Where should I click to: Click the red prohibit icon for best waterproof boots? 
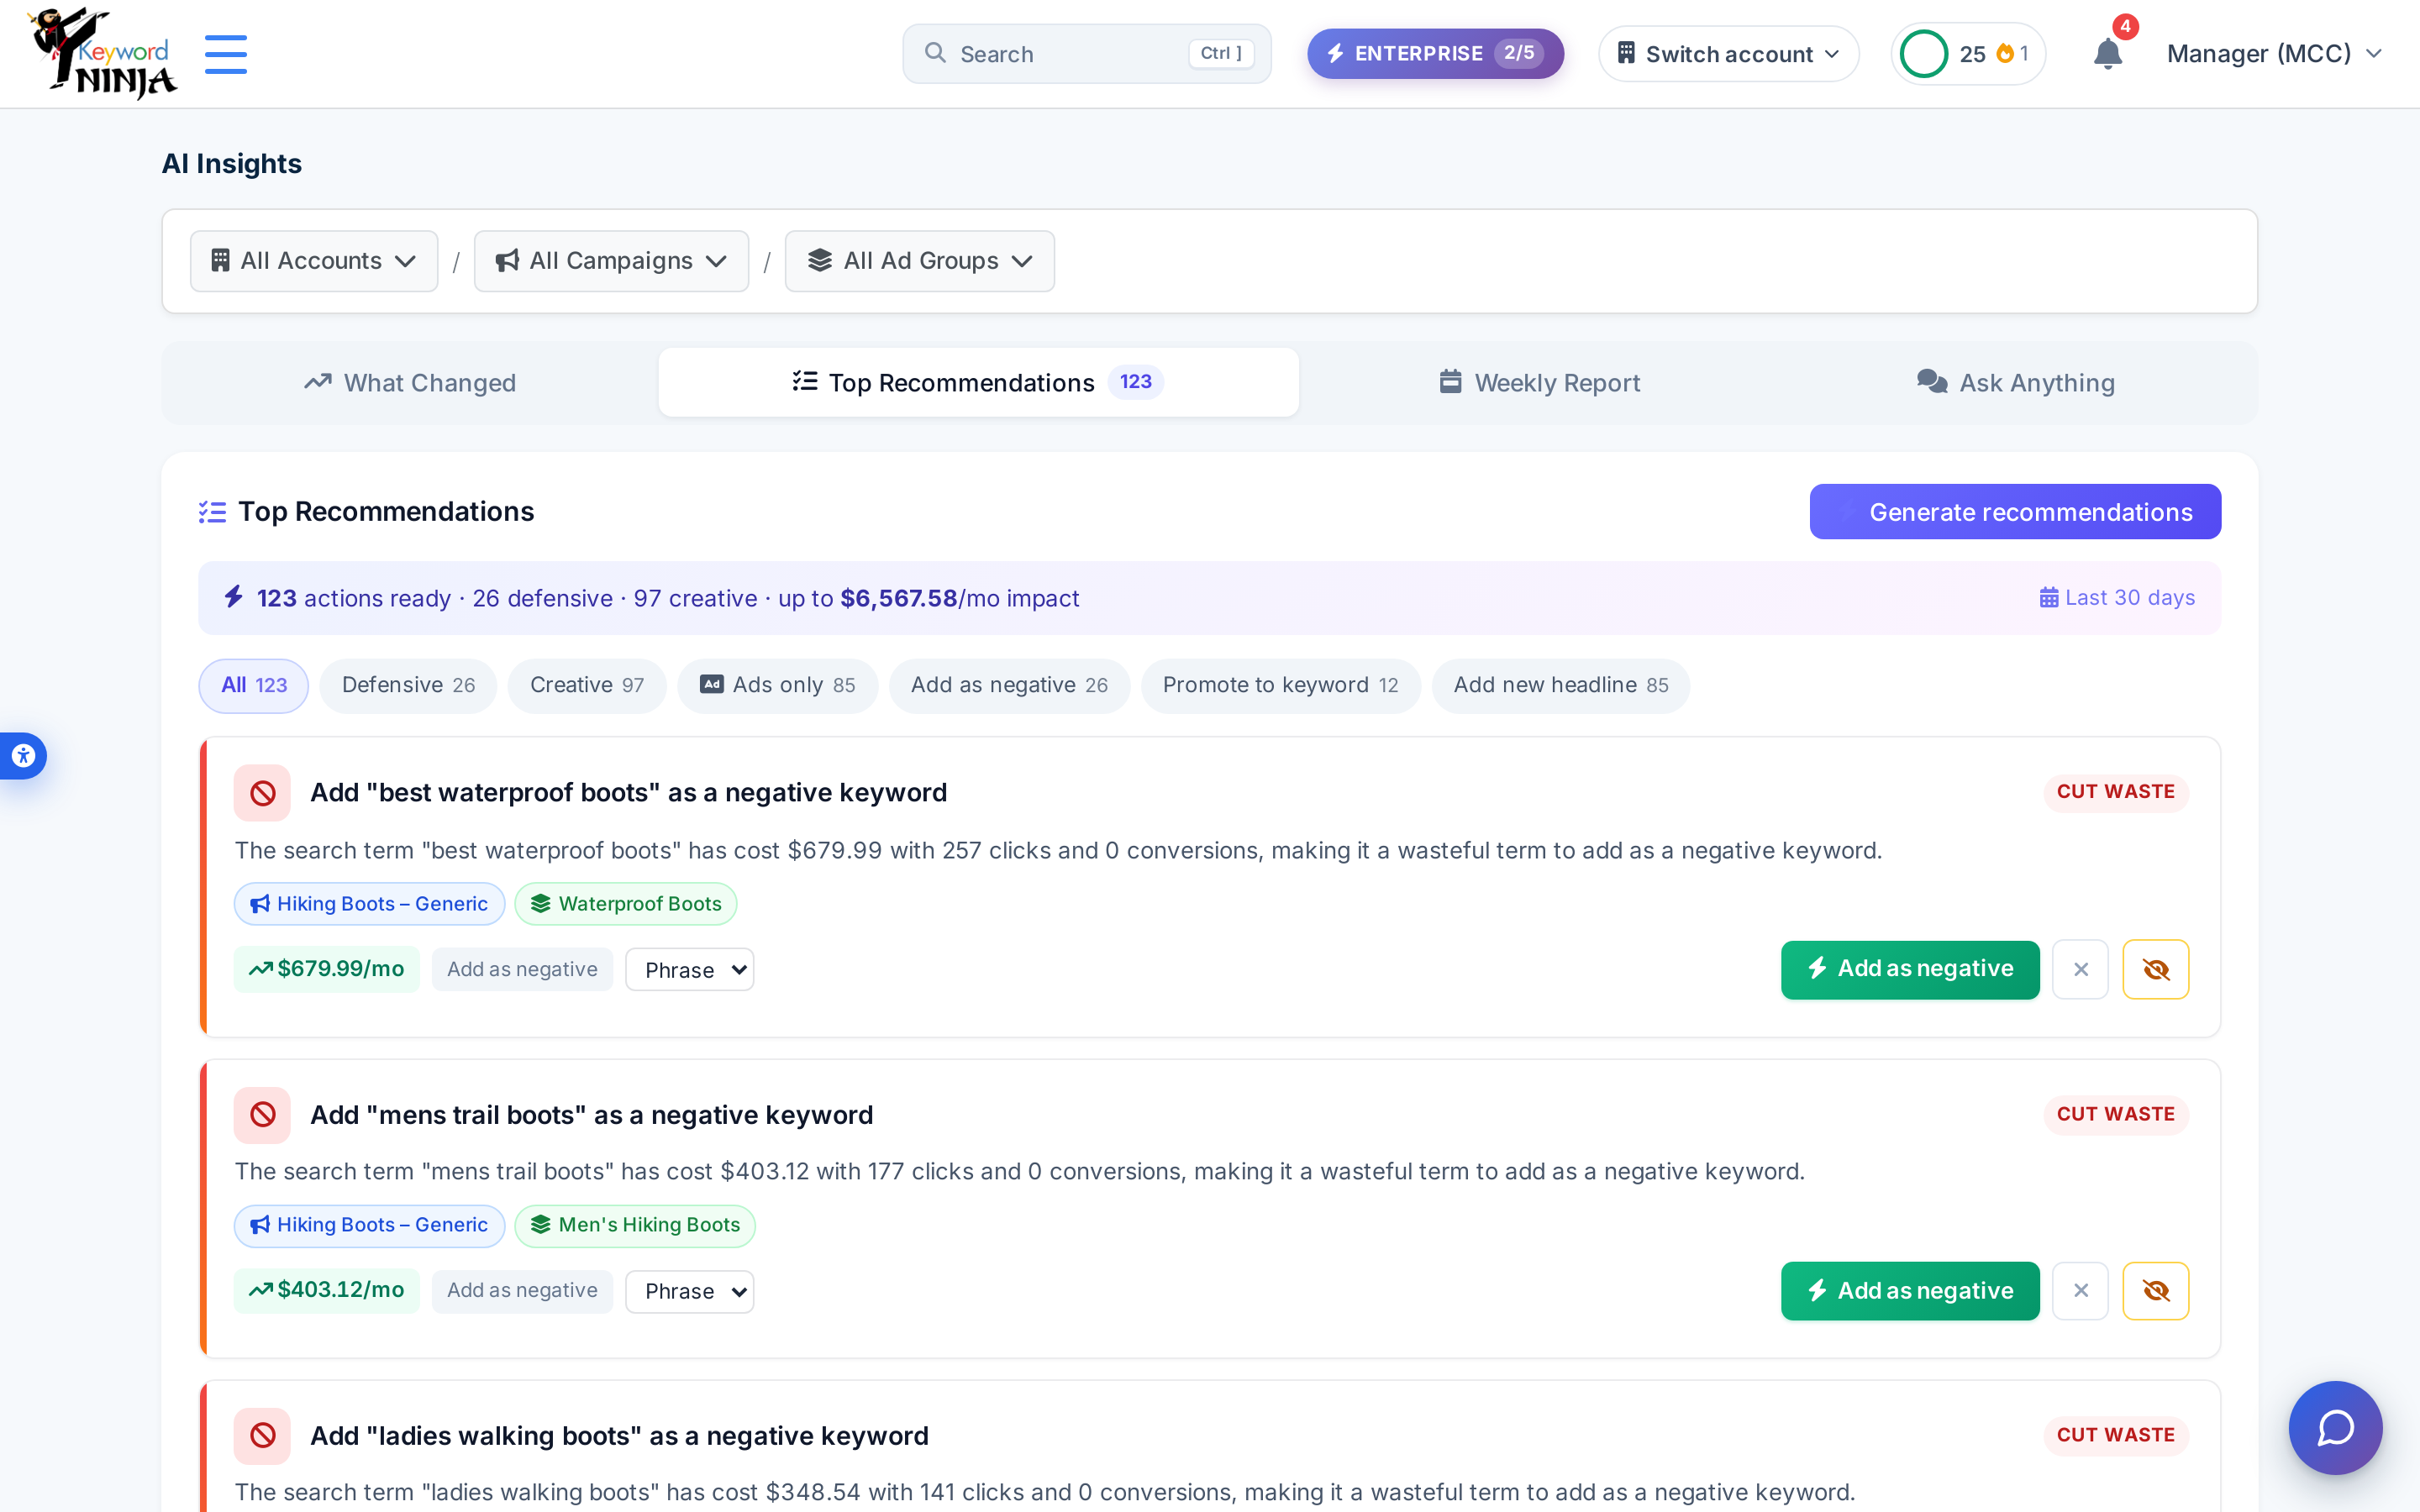[x=262, y=793]
